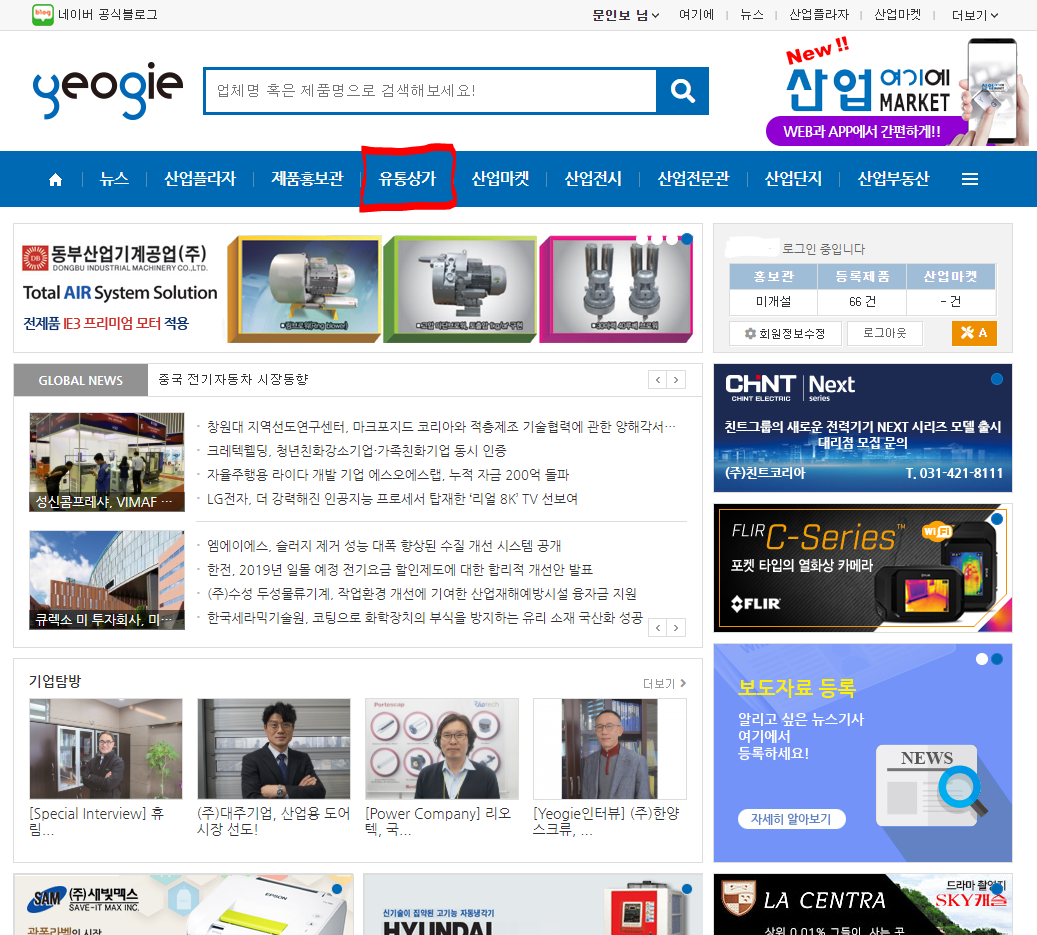Go to the previous page of the news list

click(657, 628)
